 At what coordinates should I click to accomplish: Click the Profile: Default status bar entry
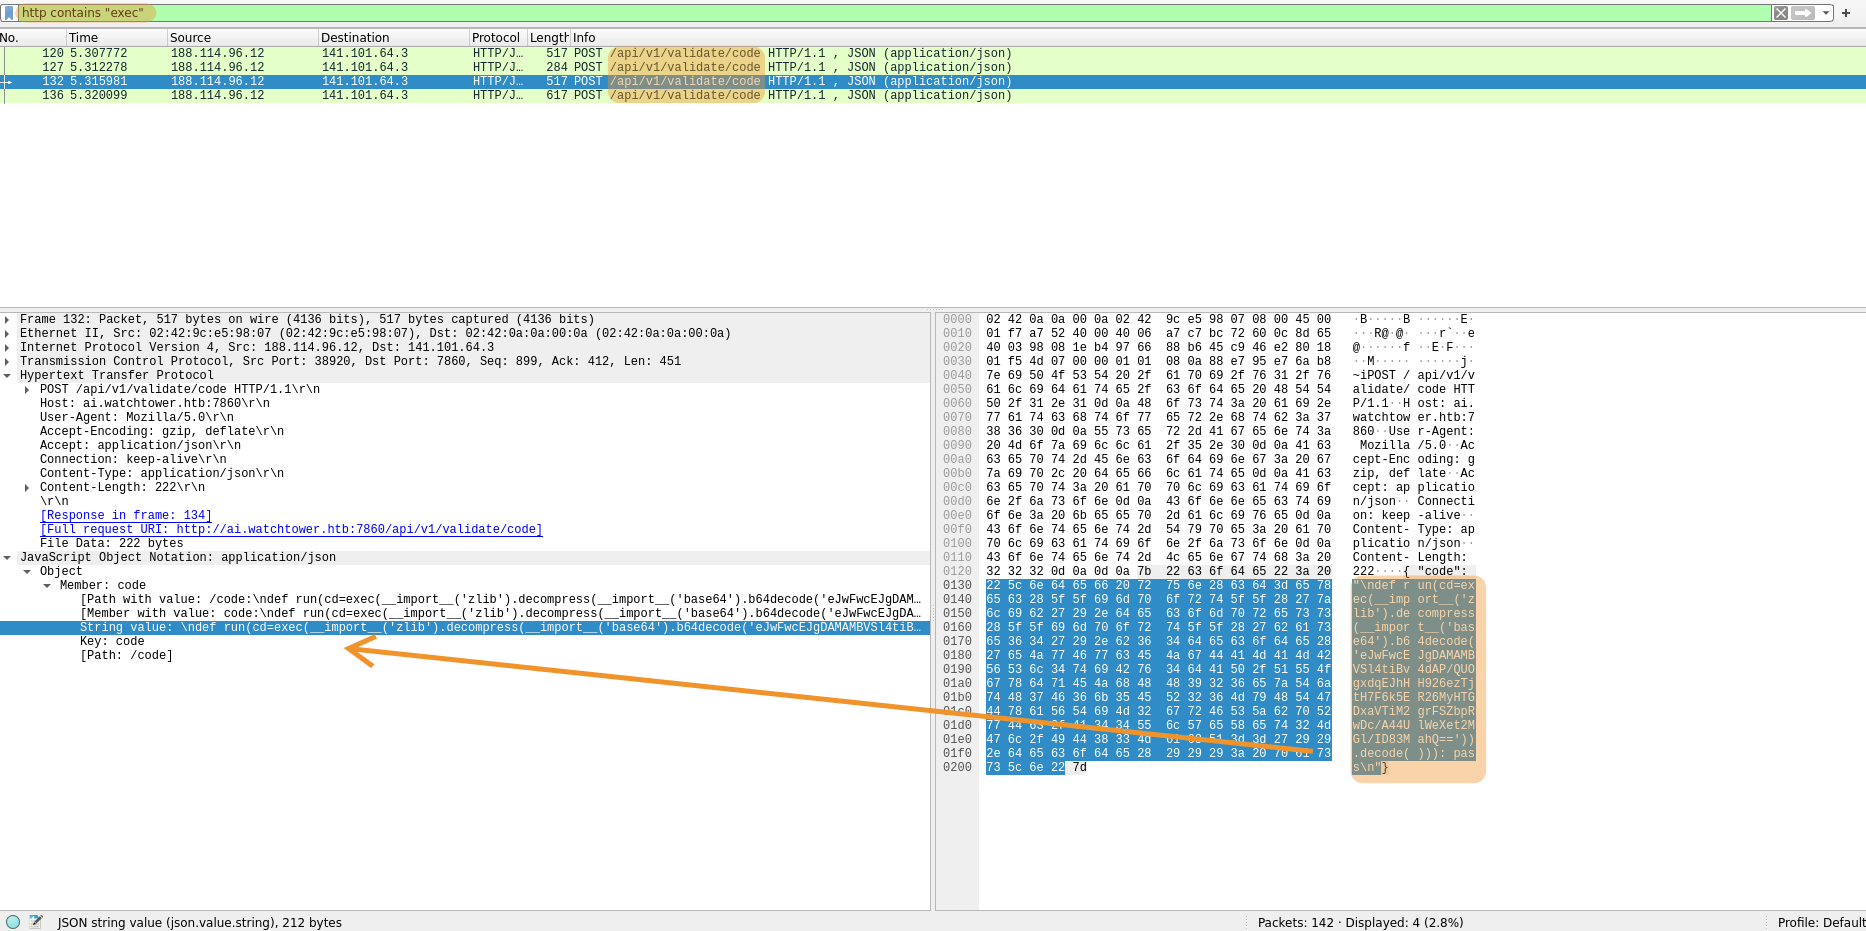click(x=1822, y=922)
